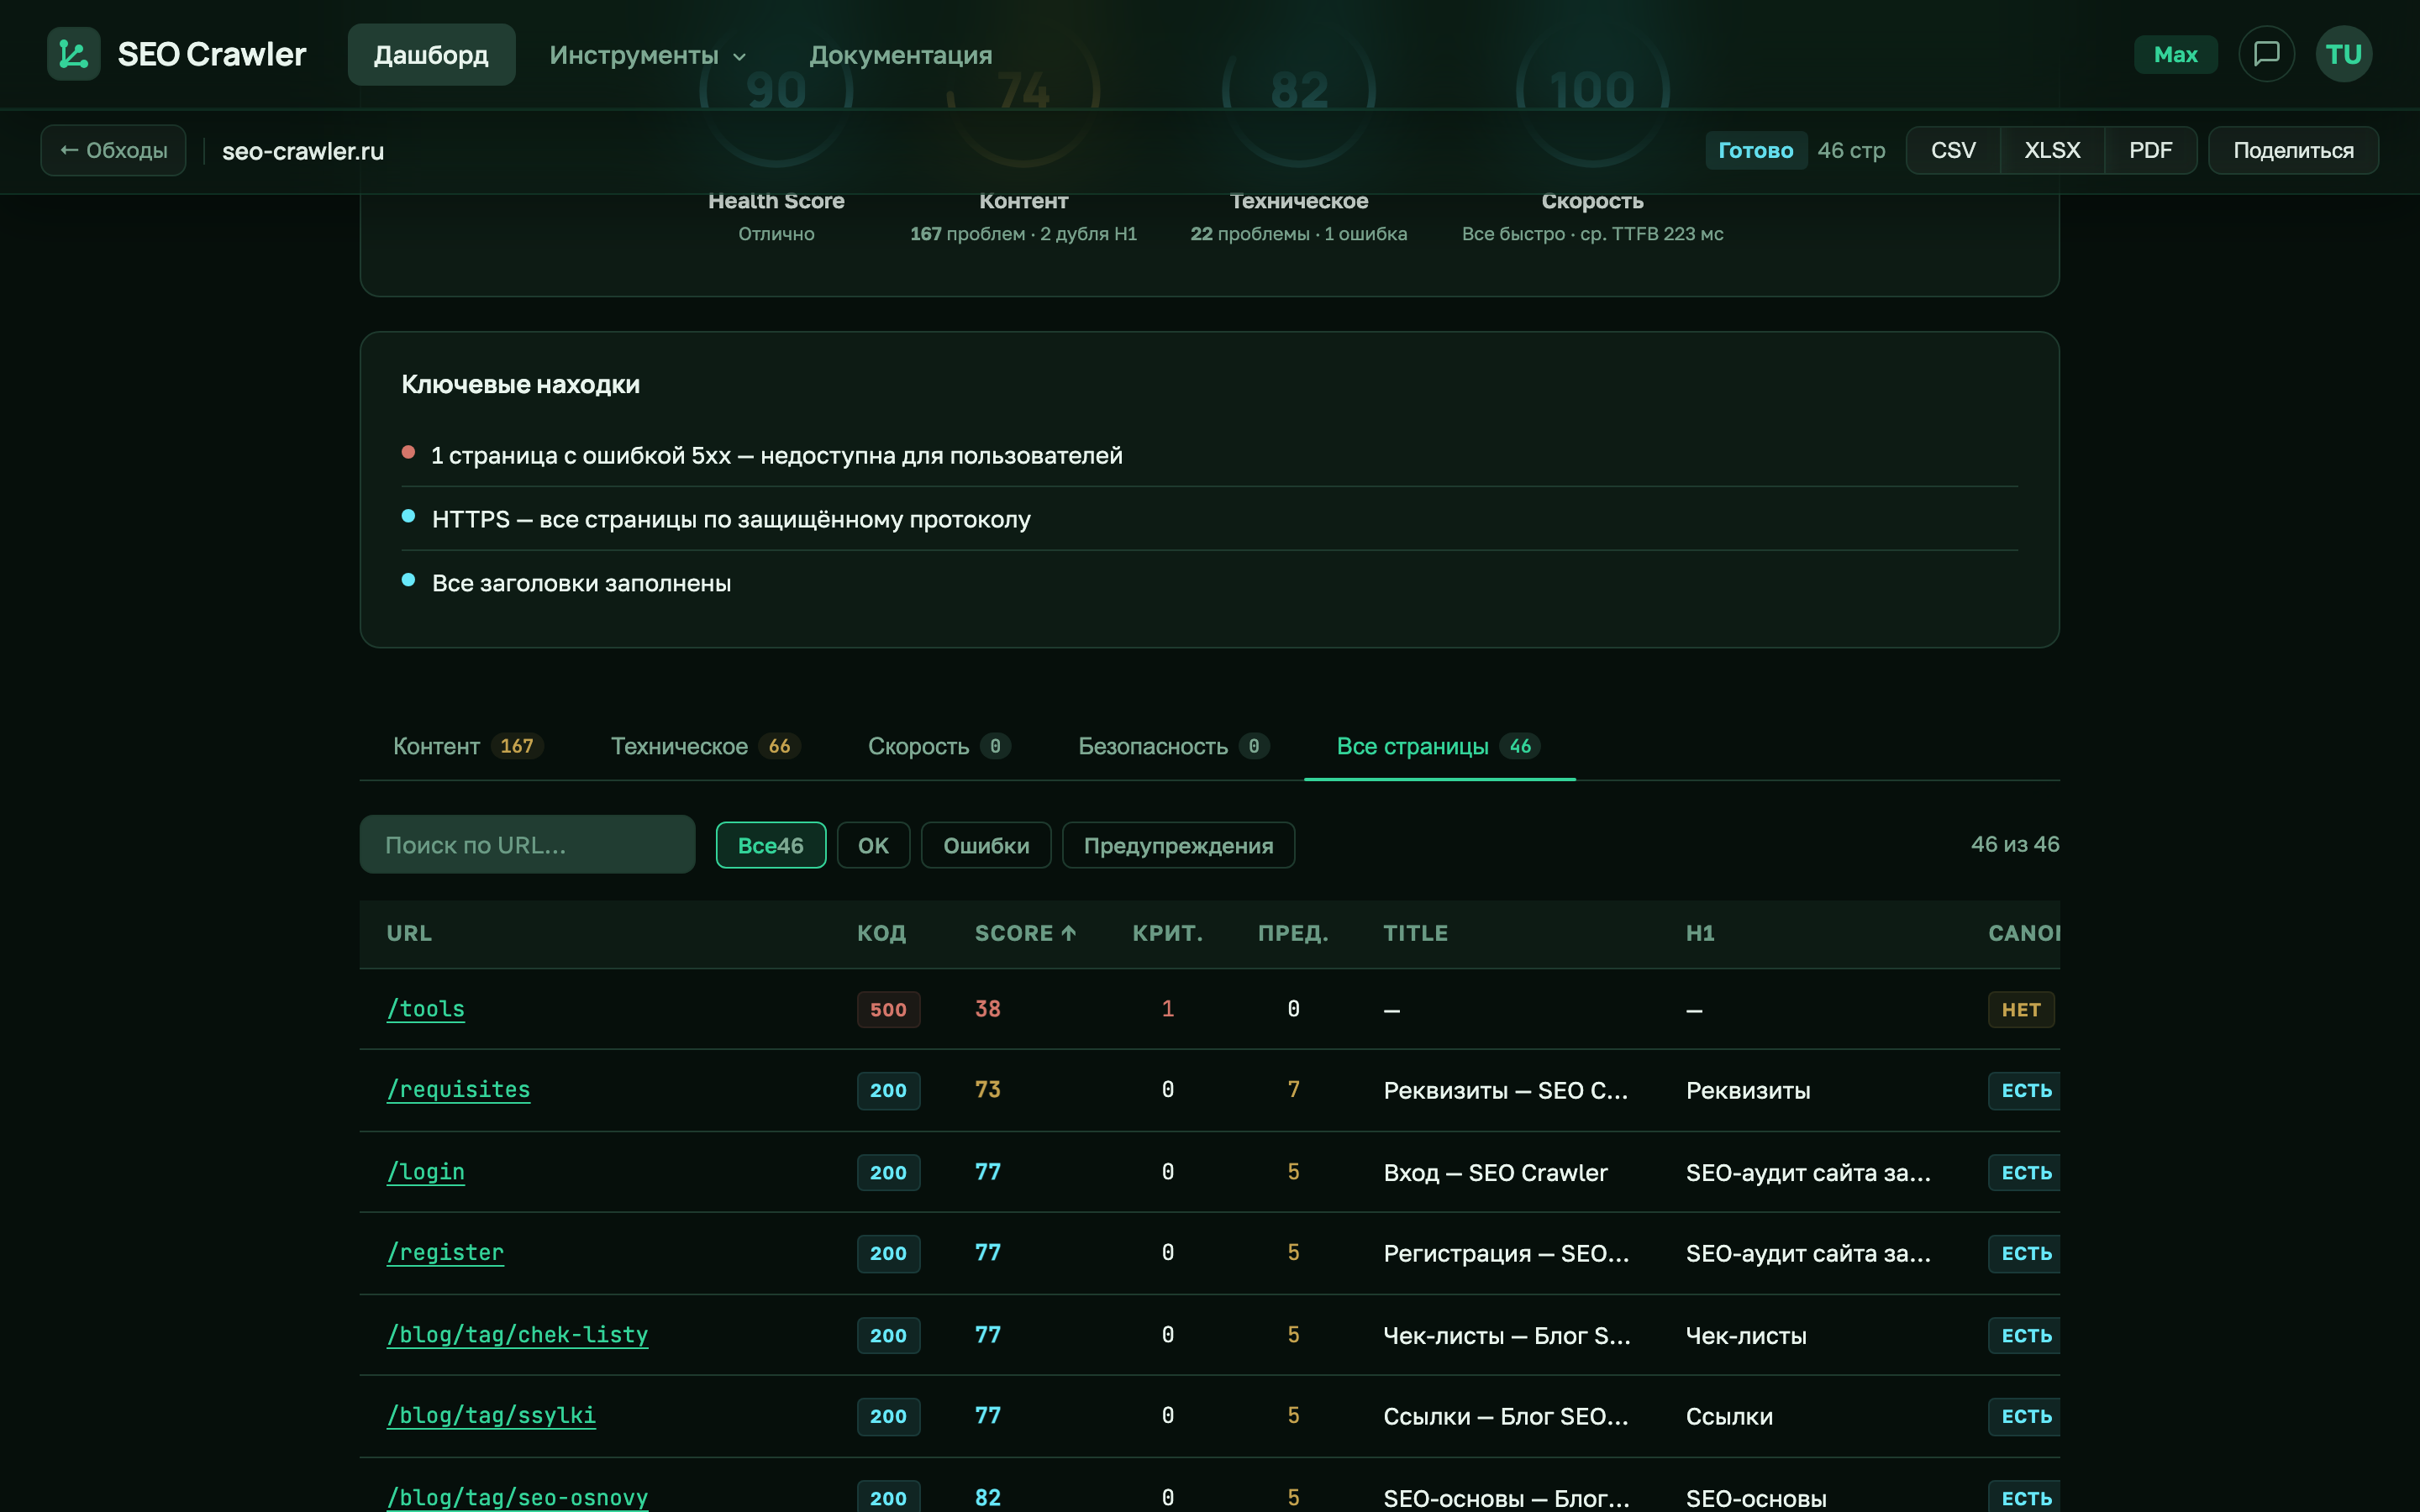This screenshot has width=2420, height=1512.
Task: Filter pages by Предупреждения
Action: point(1178,845)
